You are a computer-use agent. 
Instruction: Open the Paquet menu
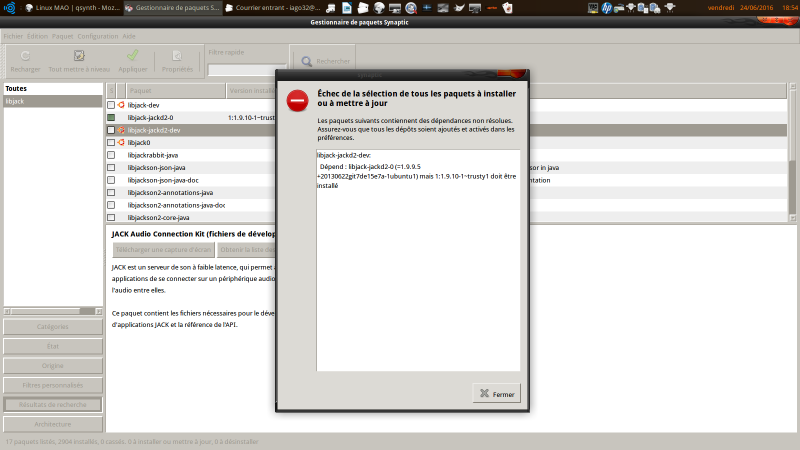click(x=62, y=36)
